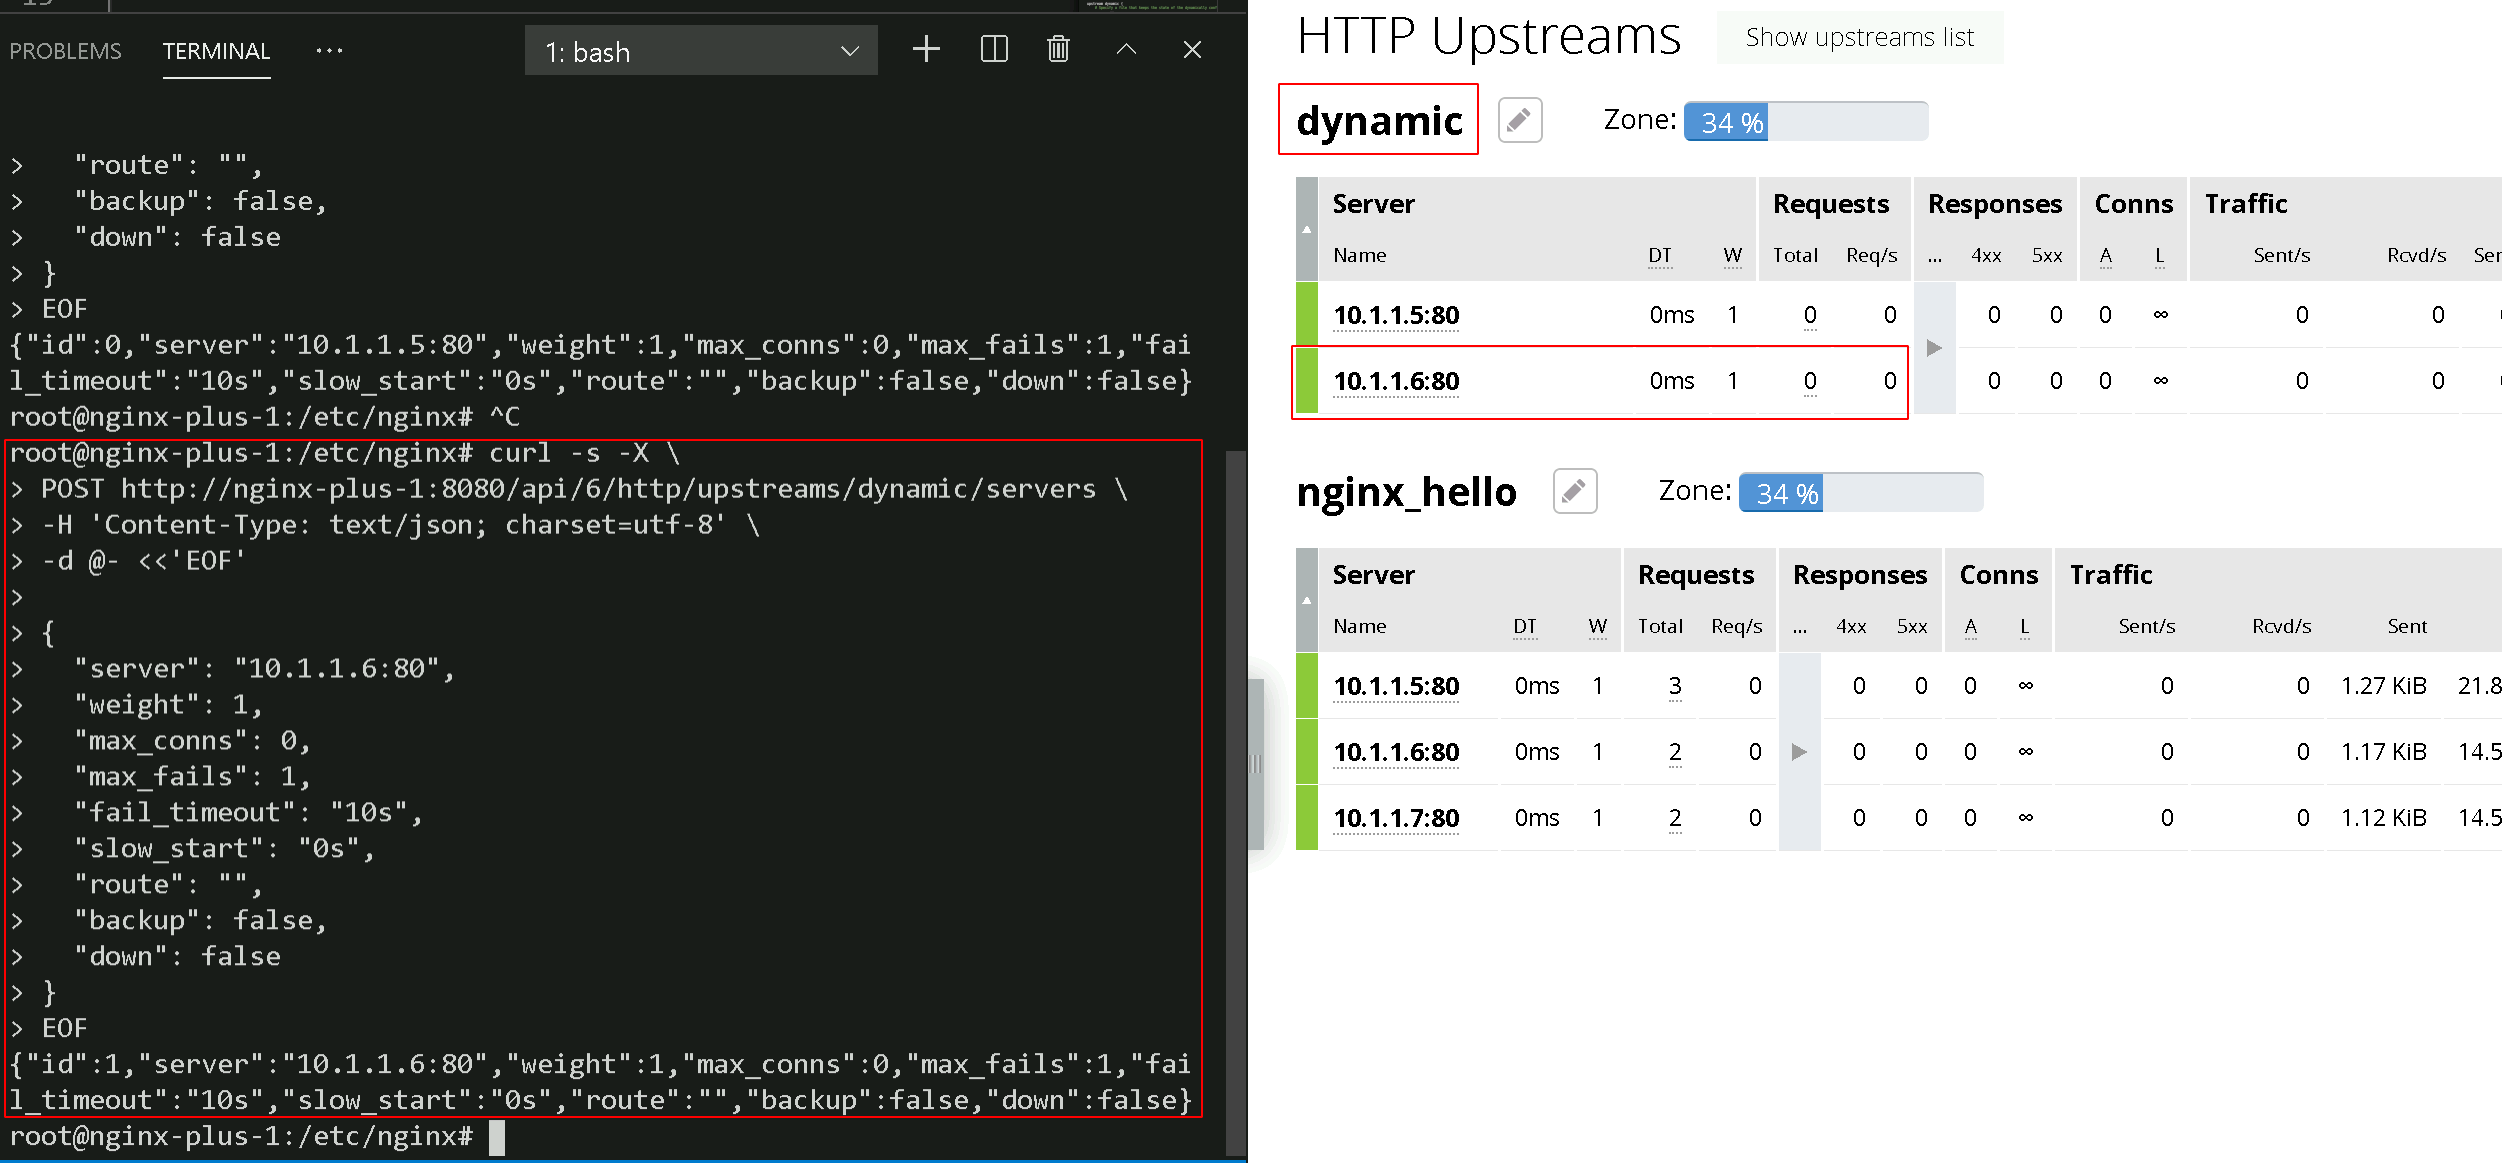This screenshot has height=1163, width=2502.
Task: Expand Responses columns in the dynamic table
Action: 1934,348
